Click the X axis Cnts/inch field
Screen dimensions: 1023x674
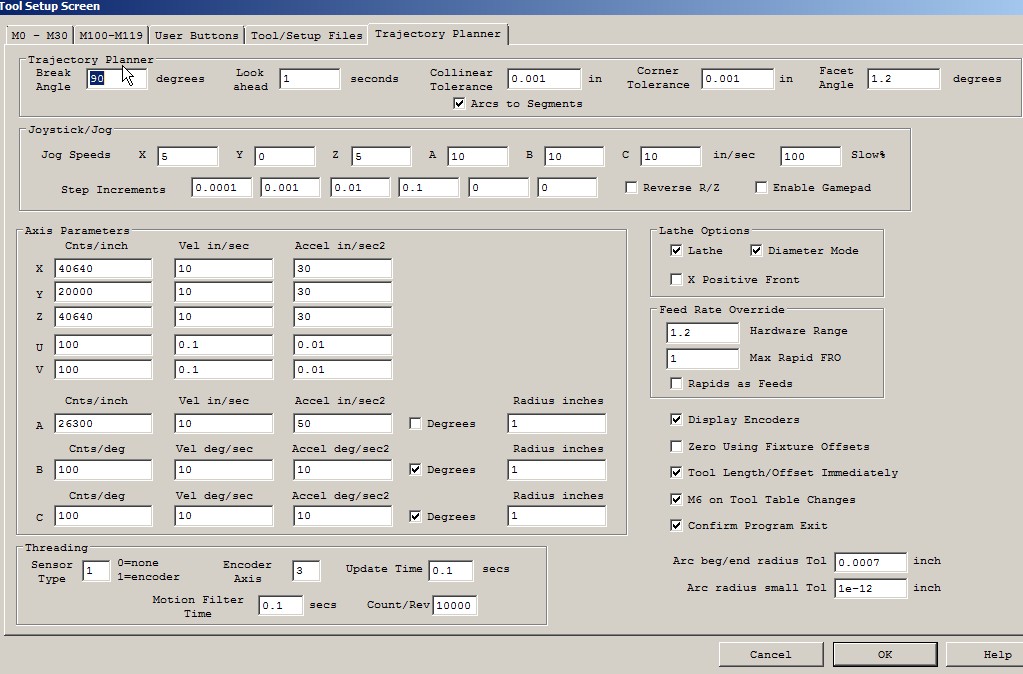(103, 269)
